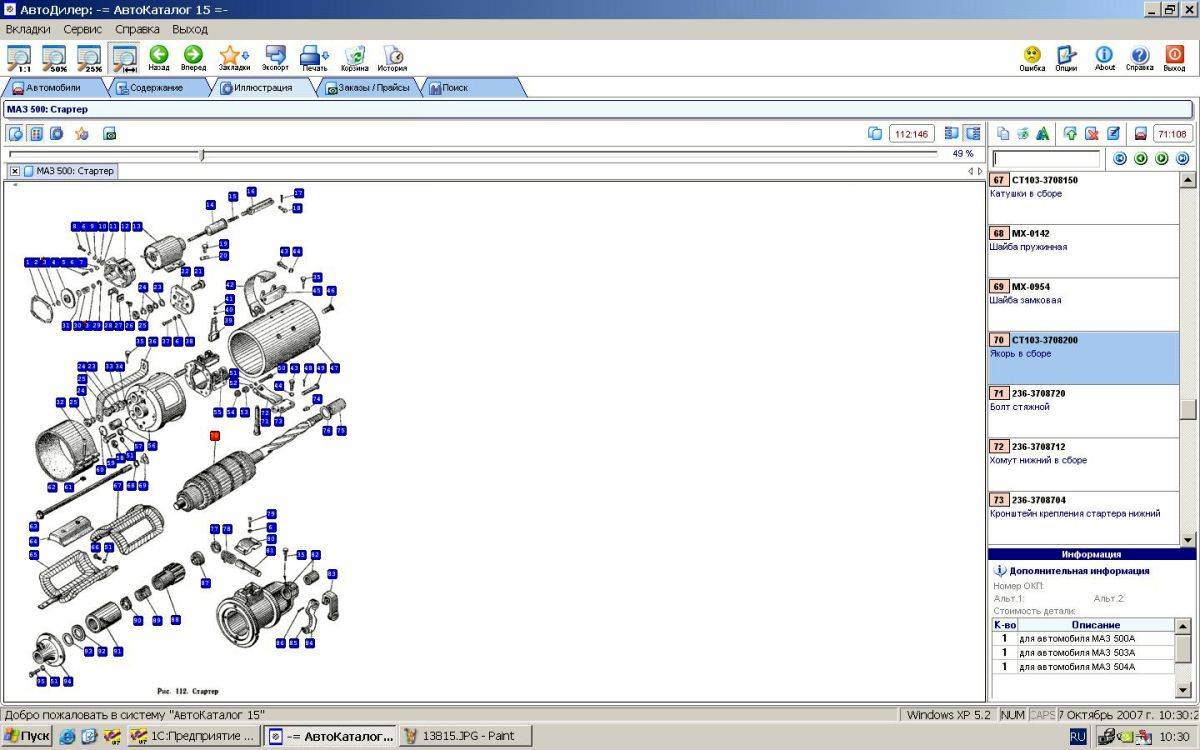Open the Печать print dropdown

pyautogui.click(x=325, y=56)
